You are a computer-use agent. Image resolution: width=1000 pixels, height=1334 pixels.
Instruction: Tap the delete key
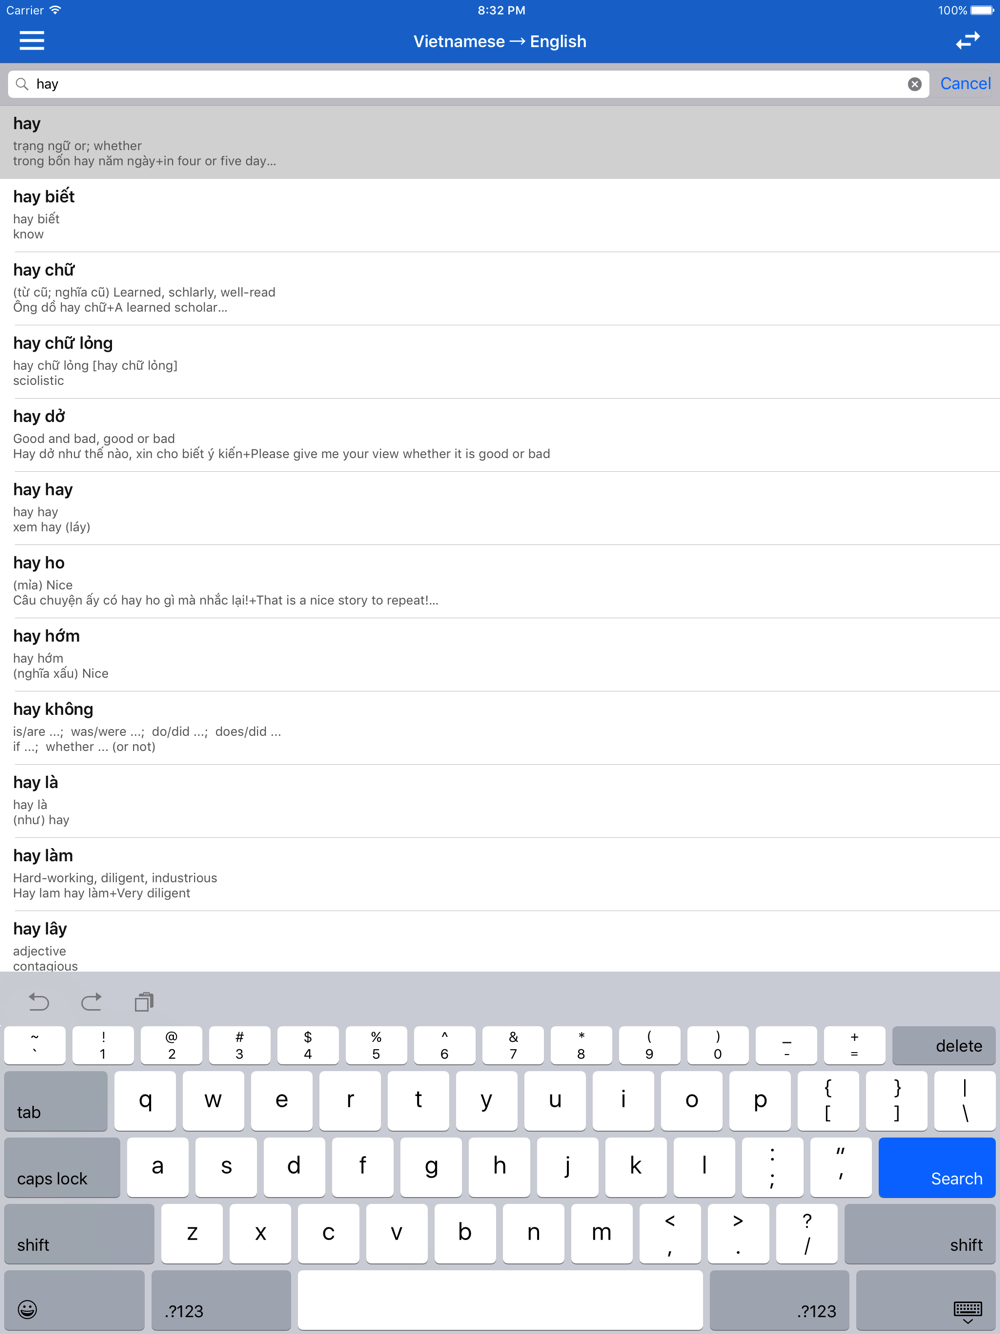pos(943,1045)
